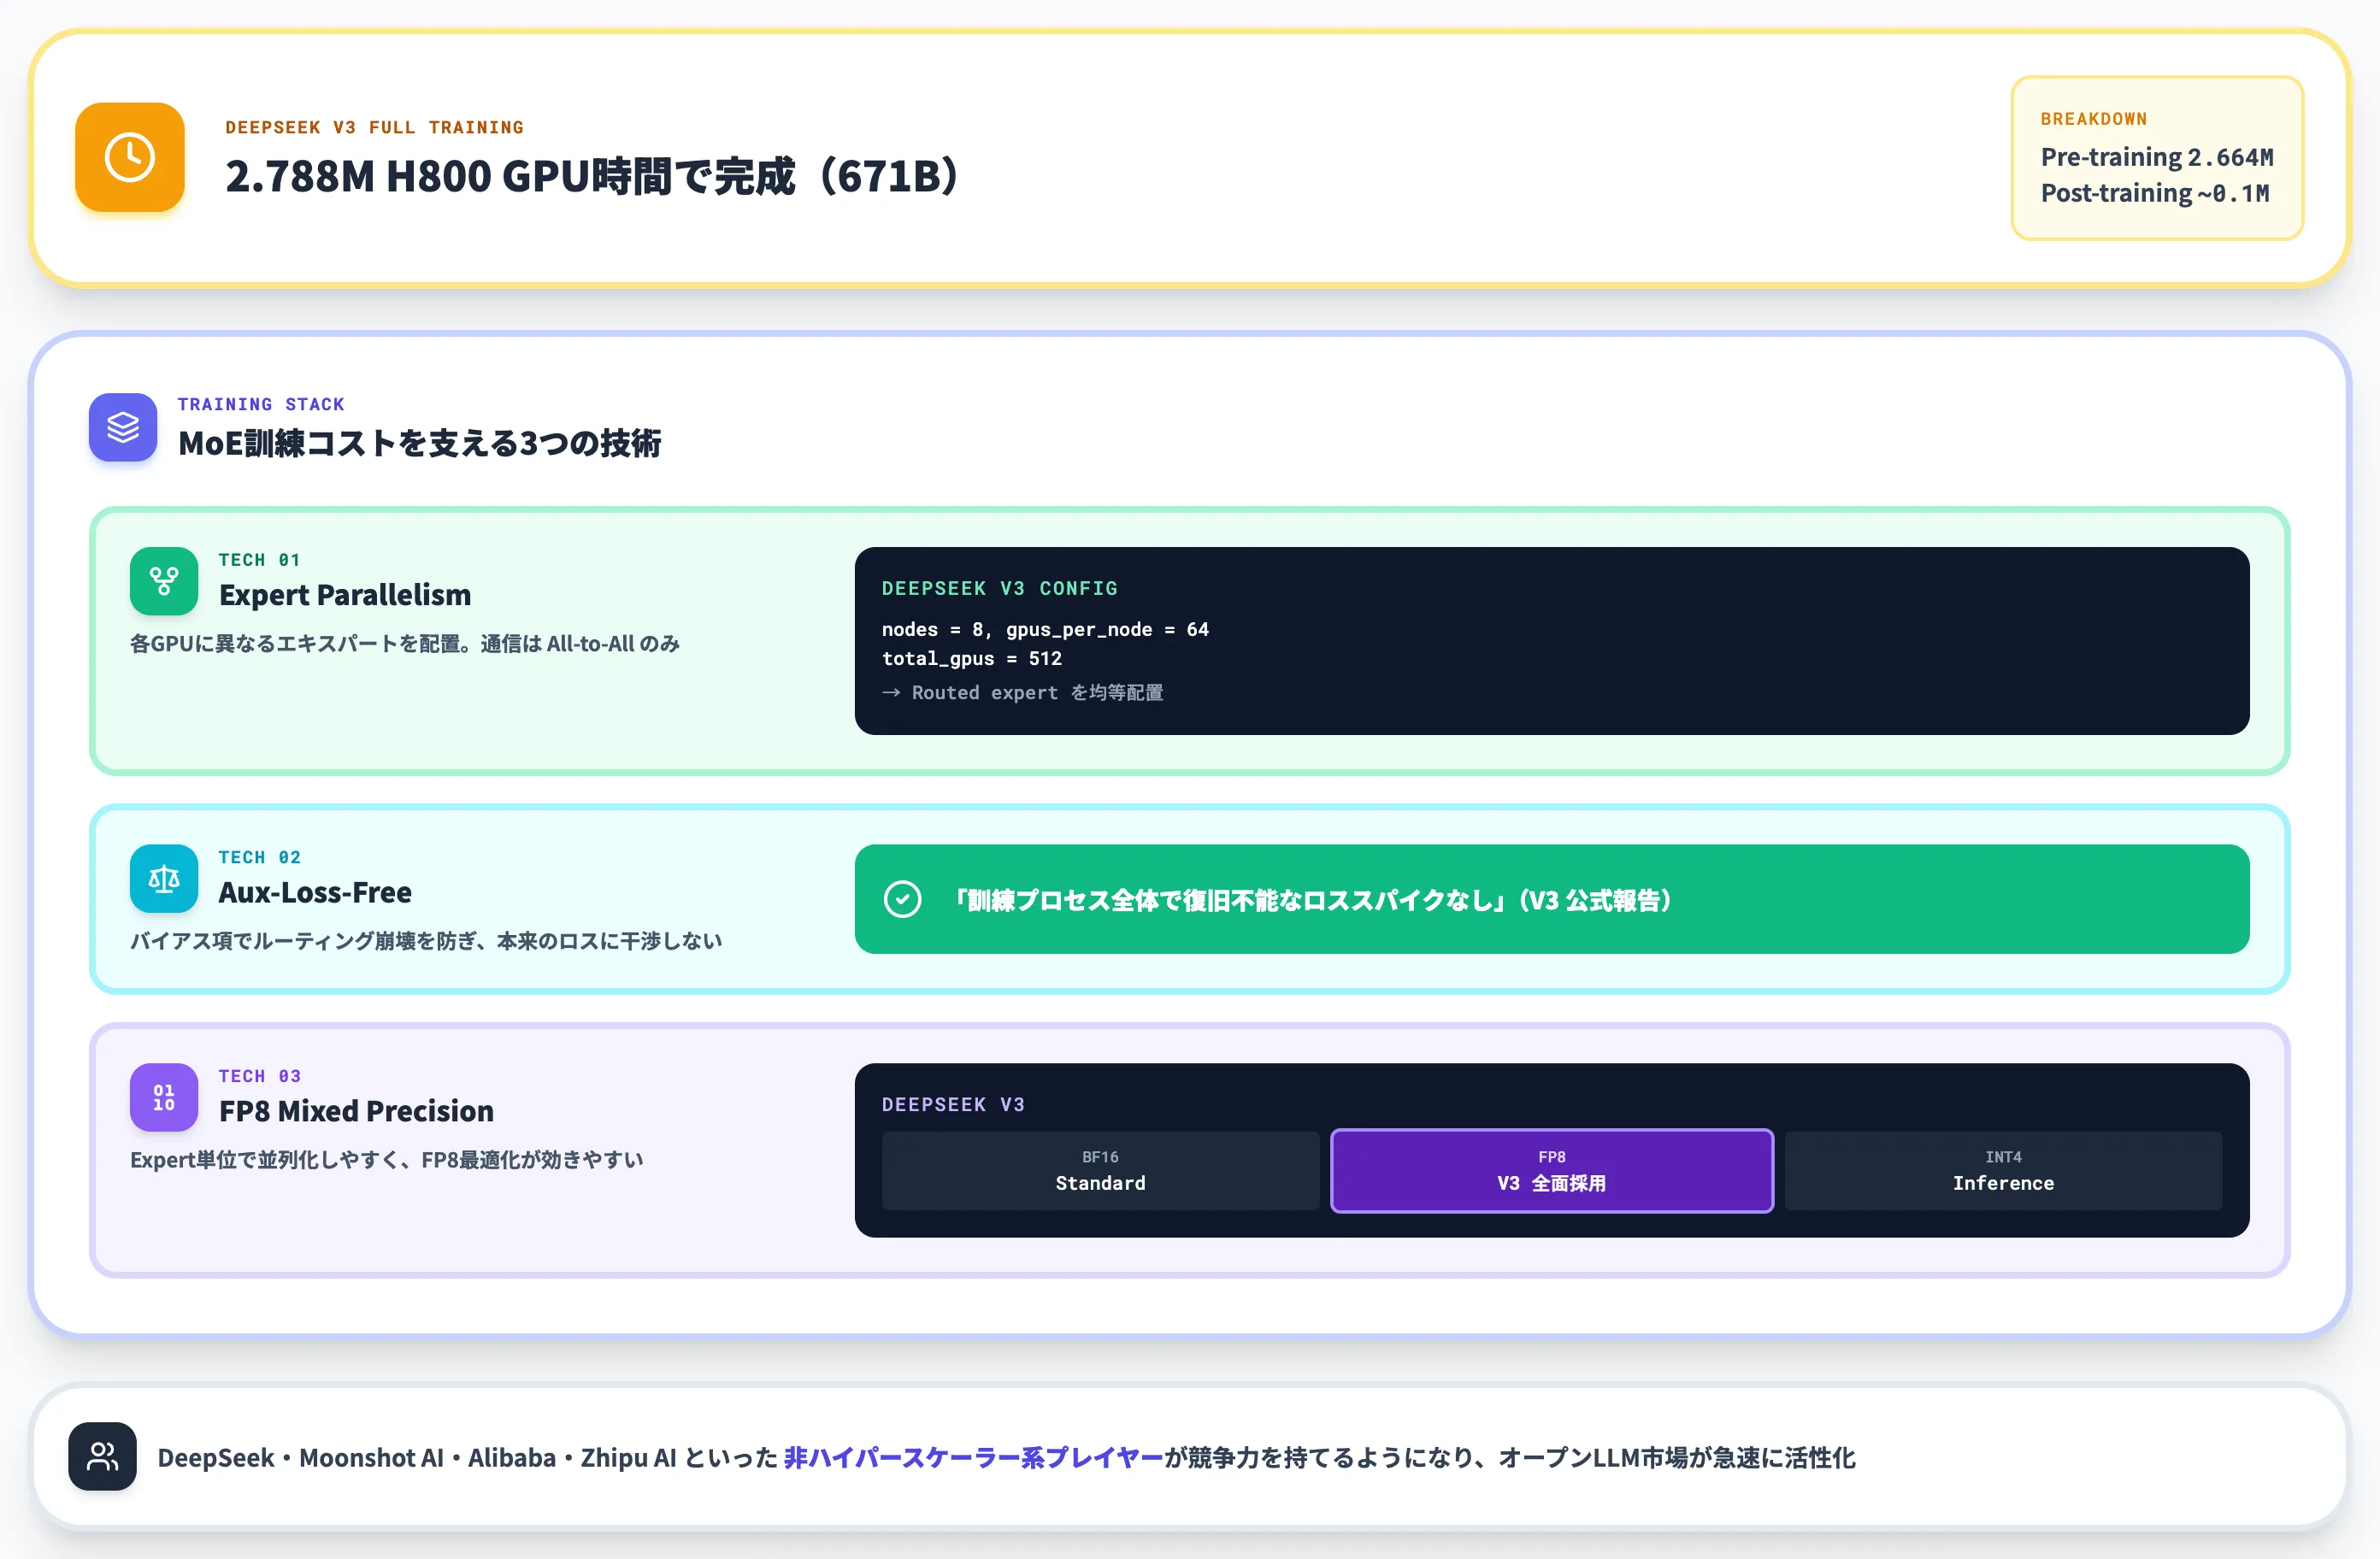The width and height of the screenshot is (2380, 1559).
Task: Select the BF16 Standard precision option
Action: pyautogui.click(x=1100, y=1171)
